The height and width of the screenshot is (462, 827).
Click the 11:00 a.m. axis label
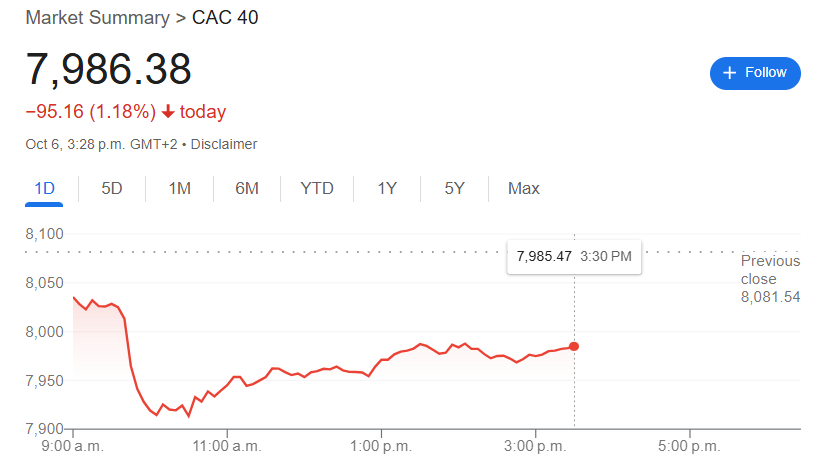(227, 443)
